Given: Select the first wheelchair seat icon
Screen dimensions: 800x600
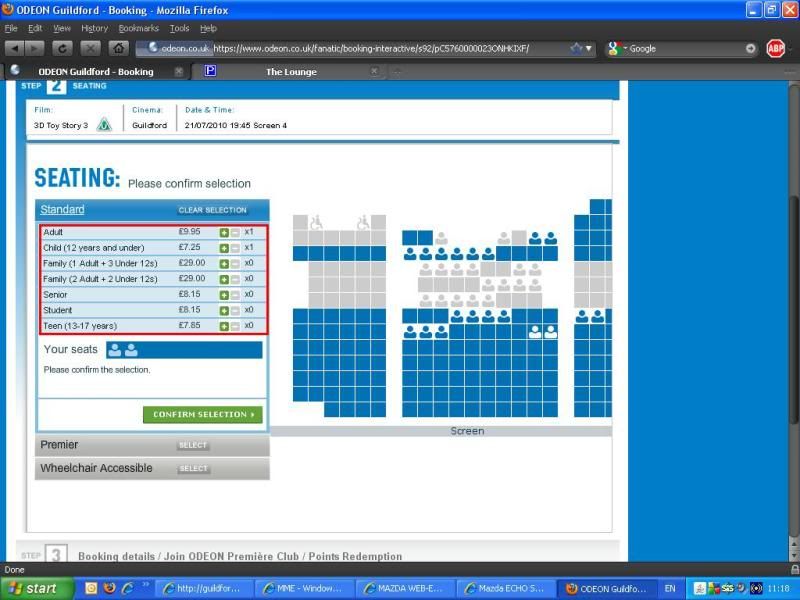Looking at the screenshot, I should pyautogui.click(x=317, y=223).
